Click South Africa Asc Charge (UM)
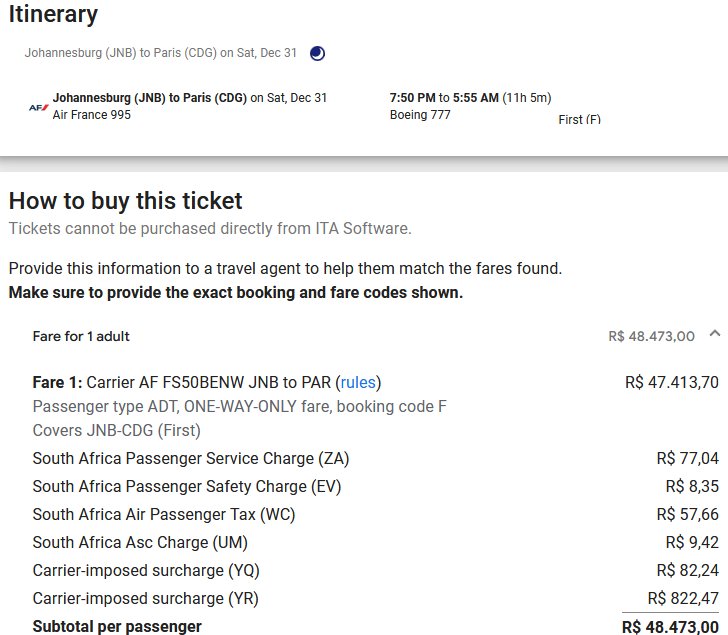Image resolution: width=728 pixels, height=635 pixels. [x=140, y=542]
